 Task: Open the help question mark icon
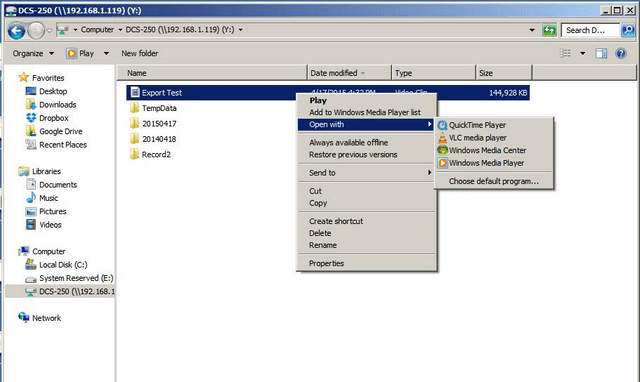[621, 53]
